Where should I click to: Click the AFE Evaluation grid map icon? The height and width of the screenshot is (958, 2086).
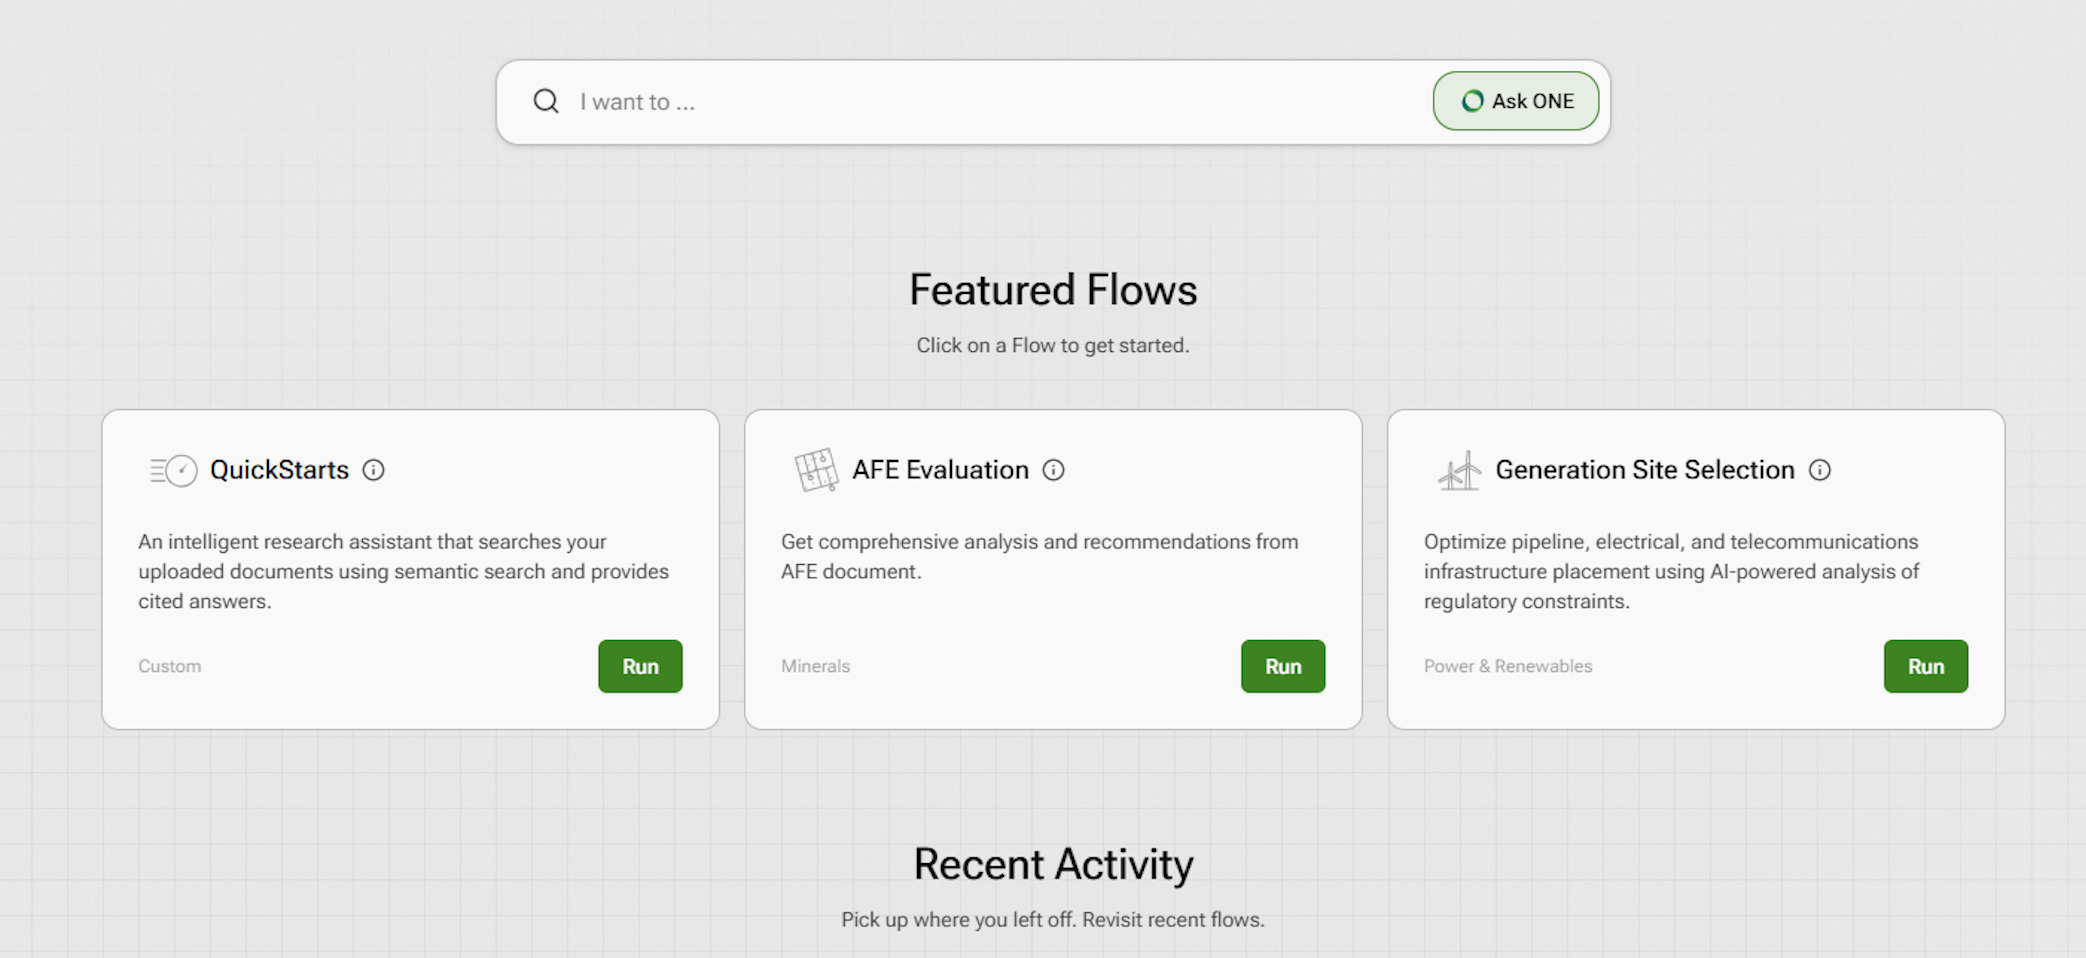coord(815,470)
